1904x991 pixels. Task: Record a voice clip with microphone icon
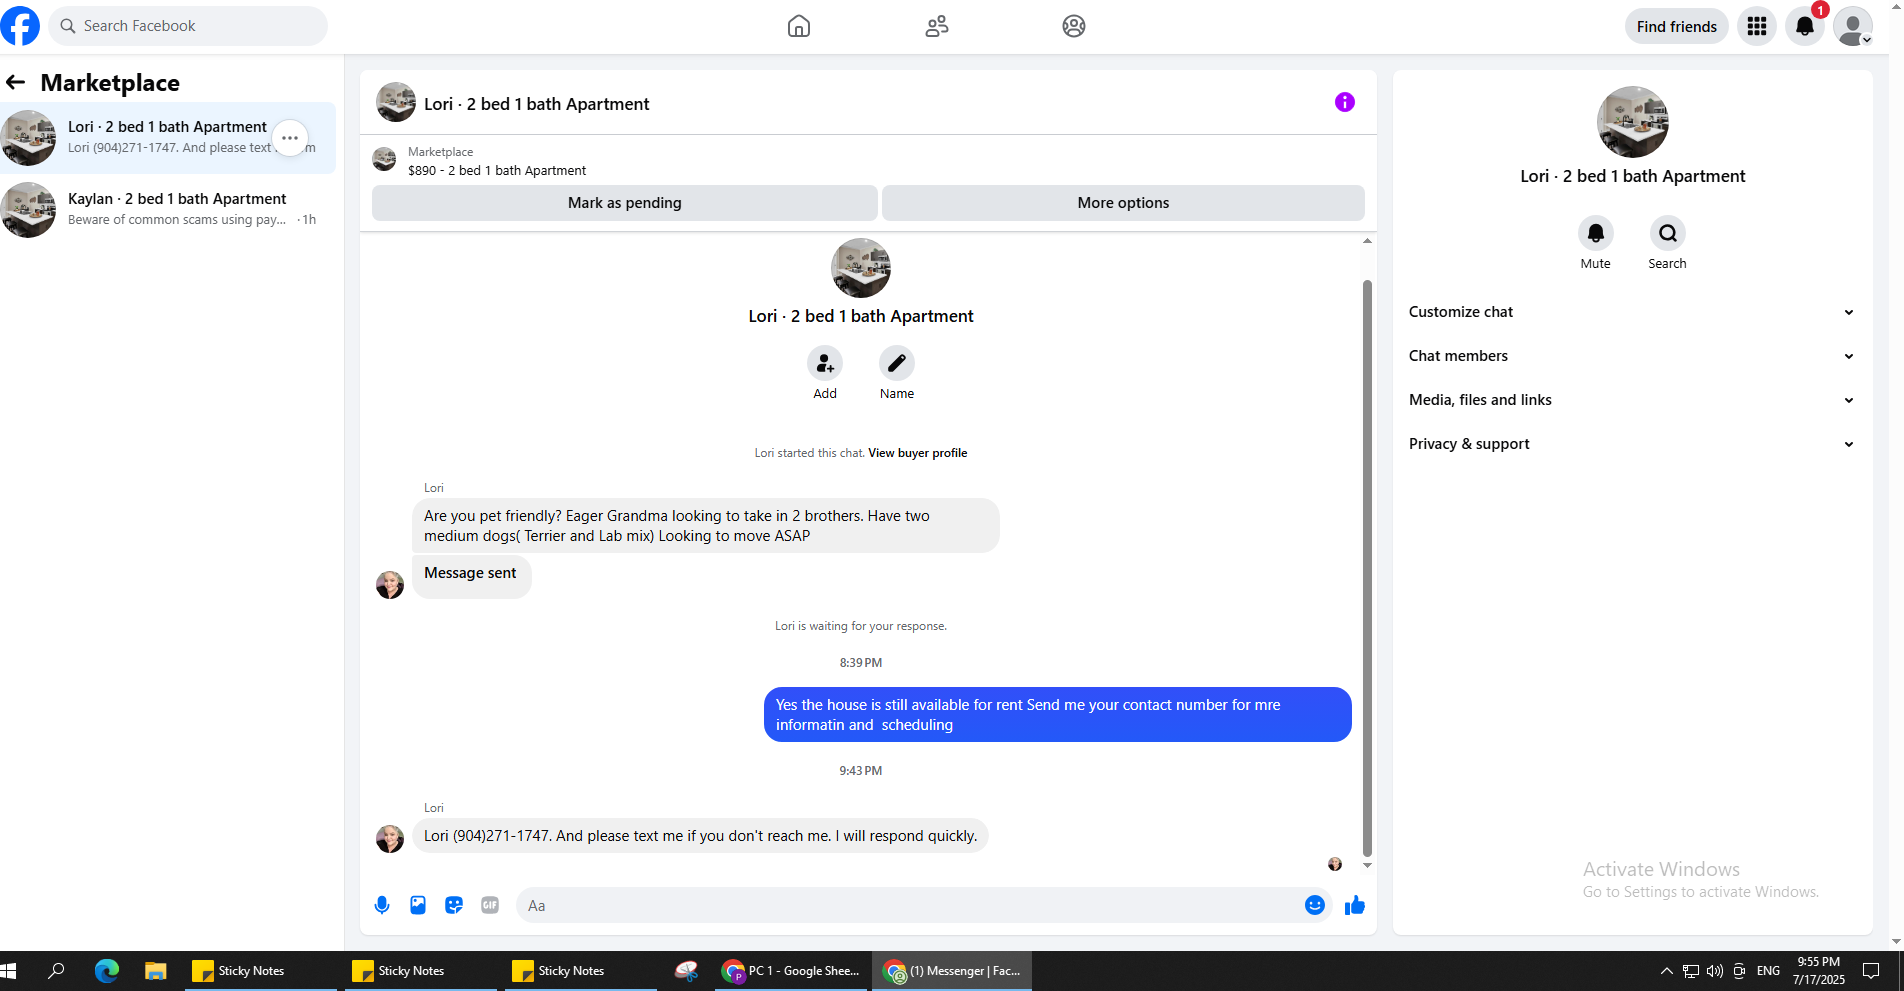point(382,905)
